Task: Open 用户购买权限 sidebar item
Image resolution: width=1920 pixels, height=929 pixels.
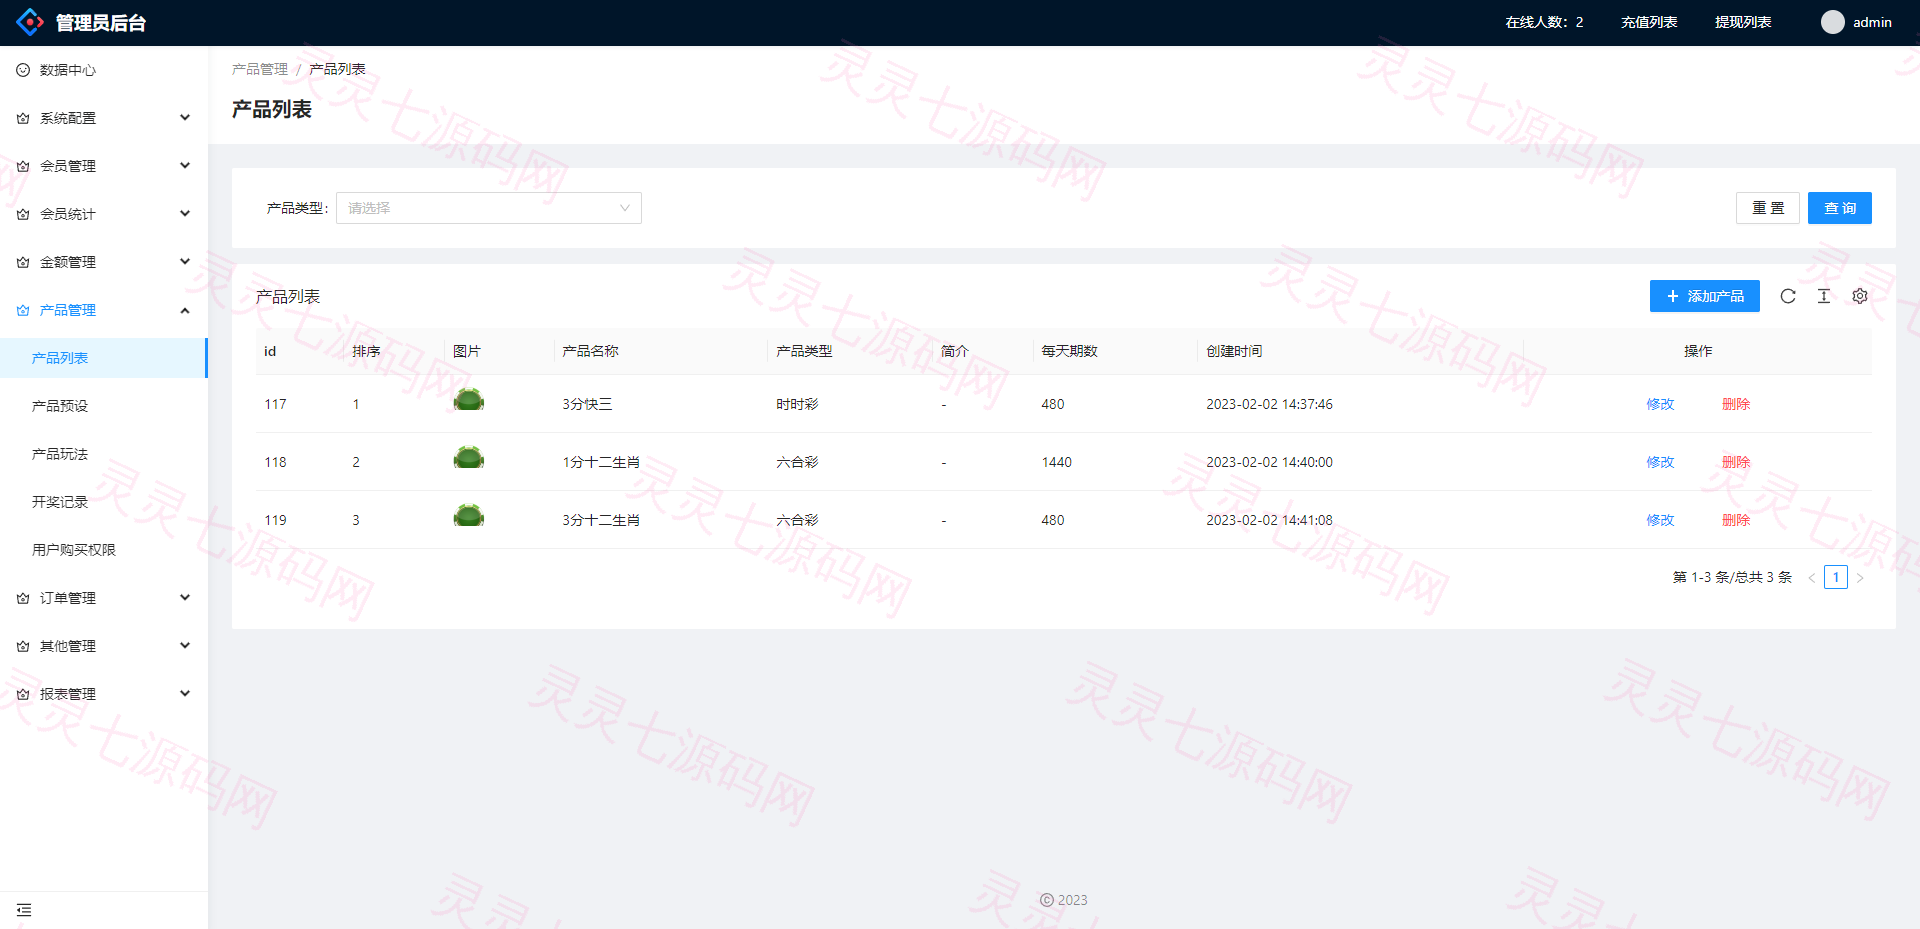Action: [104, 550]
